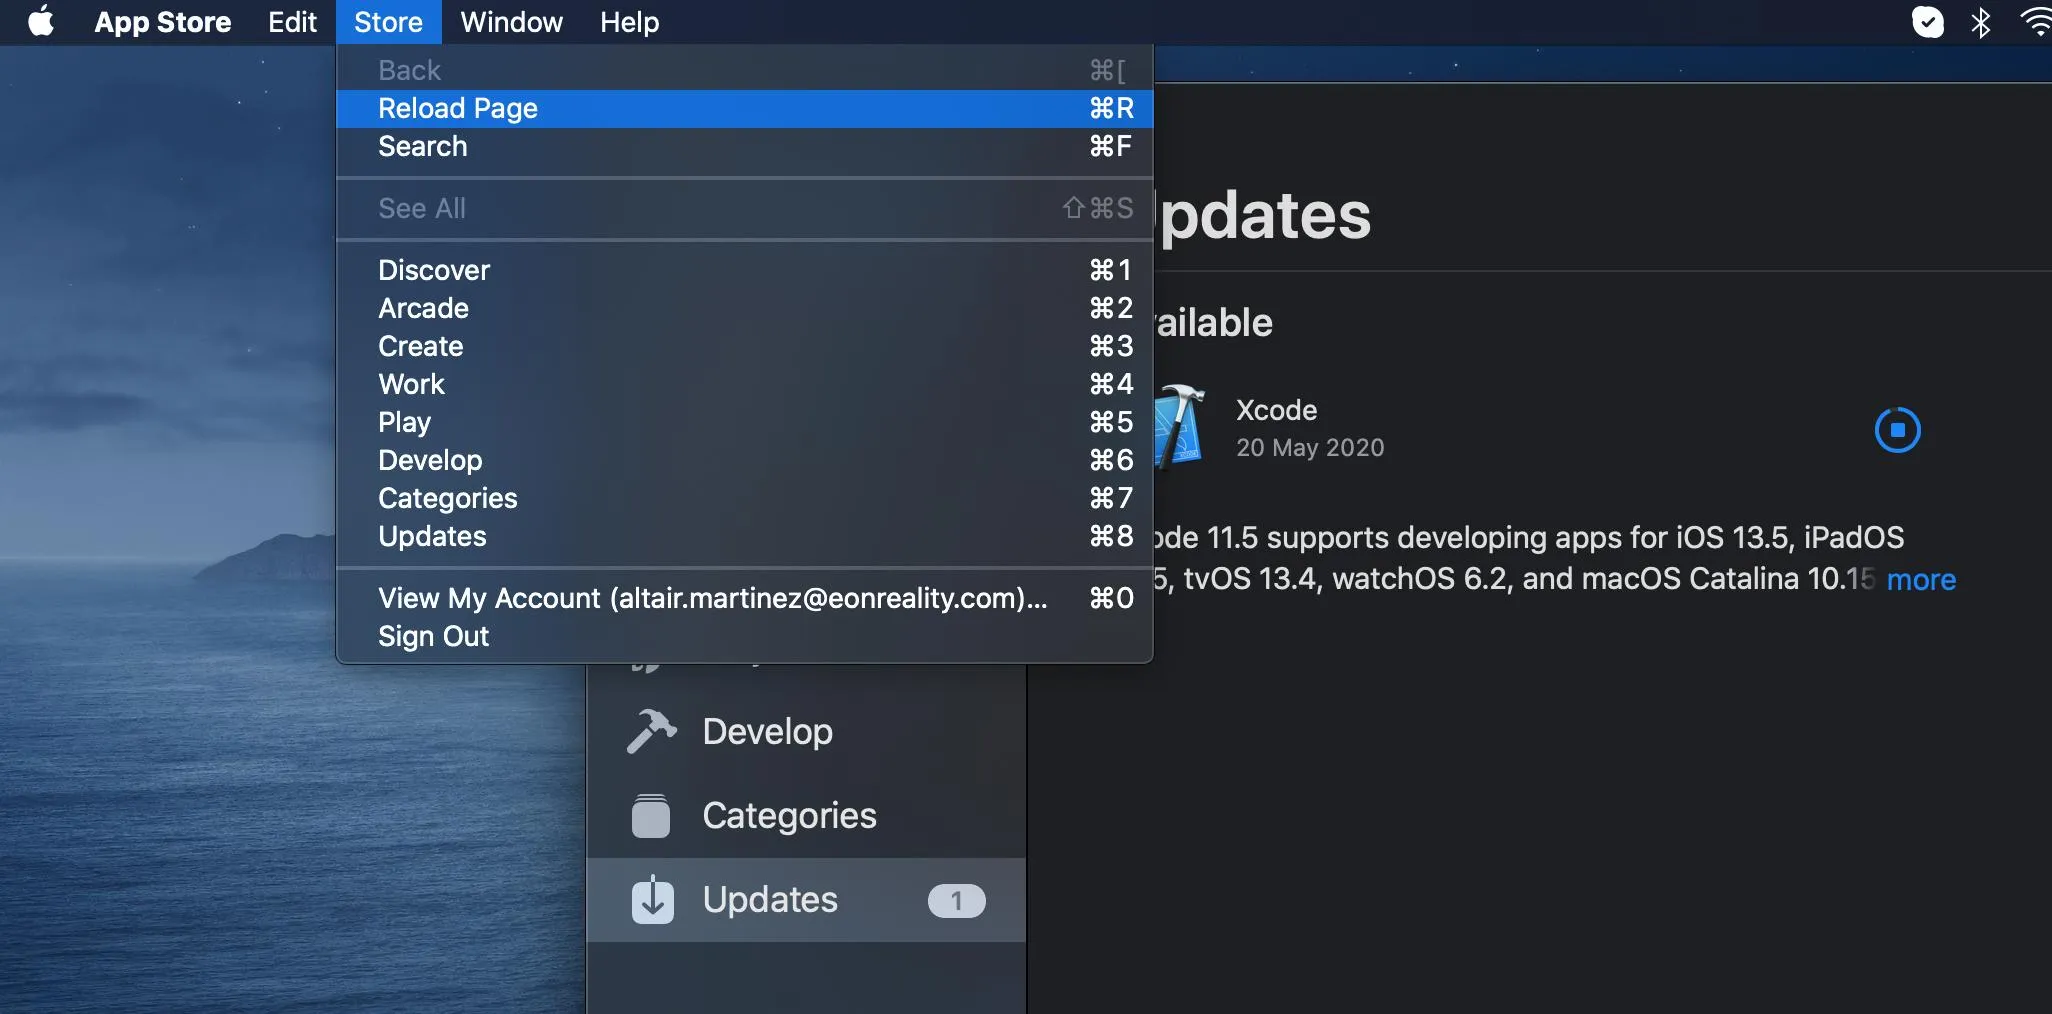Click the Bluetooth status icon
The image size is (2052, 1014).
click(1980, 22)
